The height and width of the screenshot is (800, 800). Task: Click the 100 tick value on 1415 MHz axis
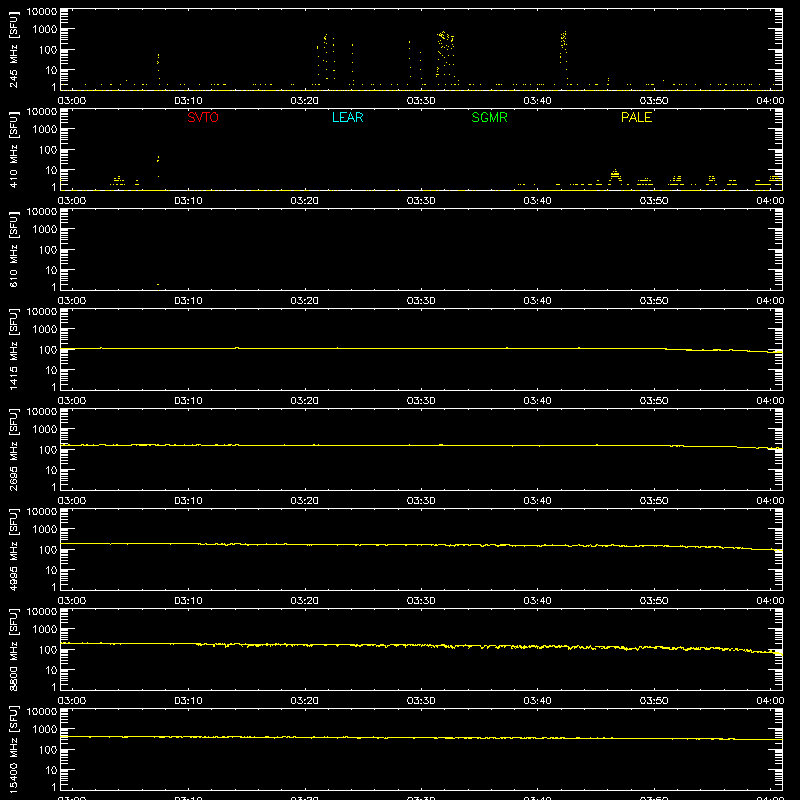48,350
